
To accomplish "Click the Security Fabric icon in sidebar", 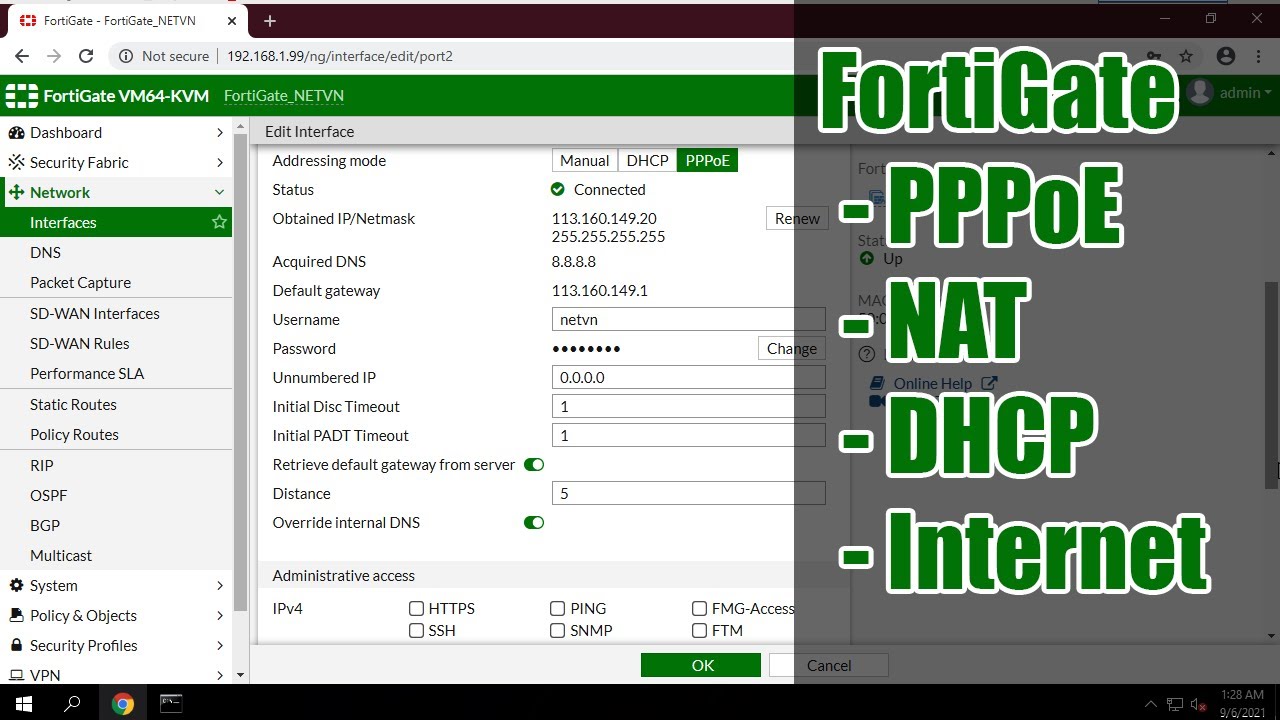I will tap(16, 163).
